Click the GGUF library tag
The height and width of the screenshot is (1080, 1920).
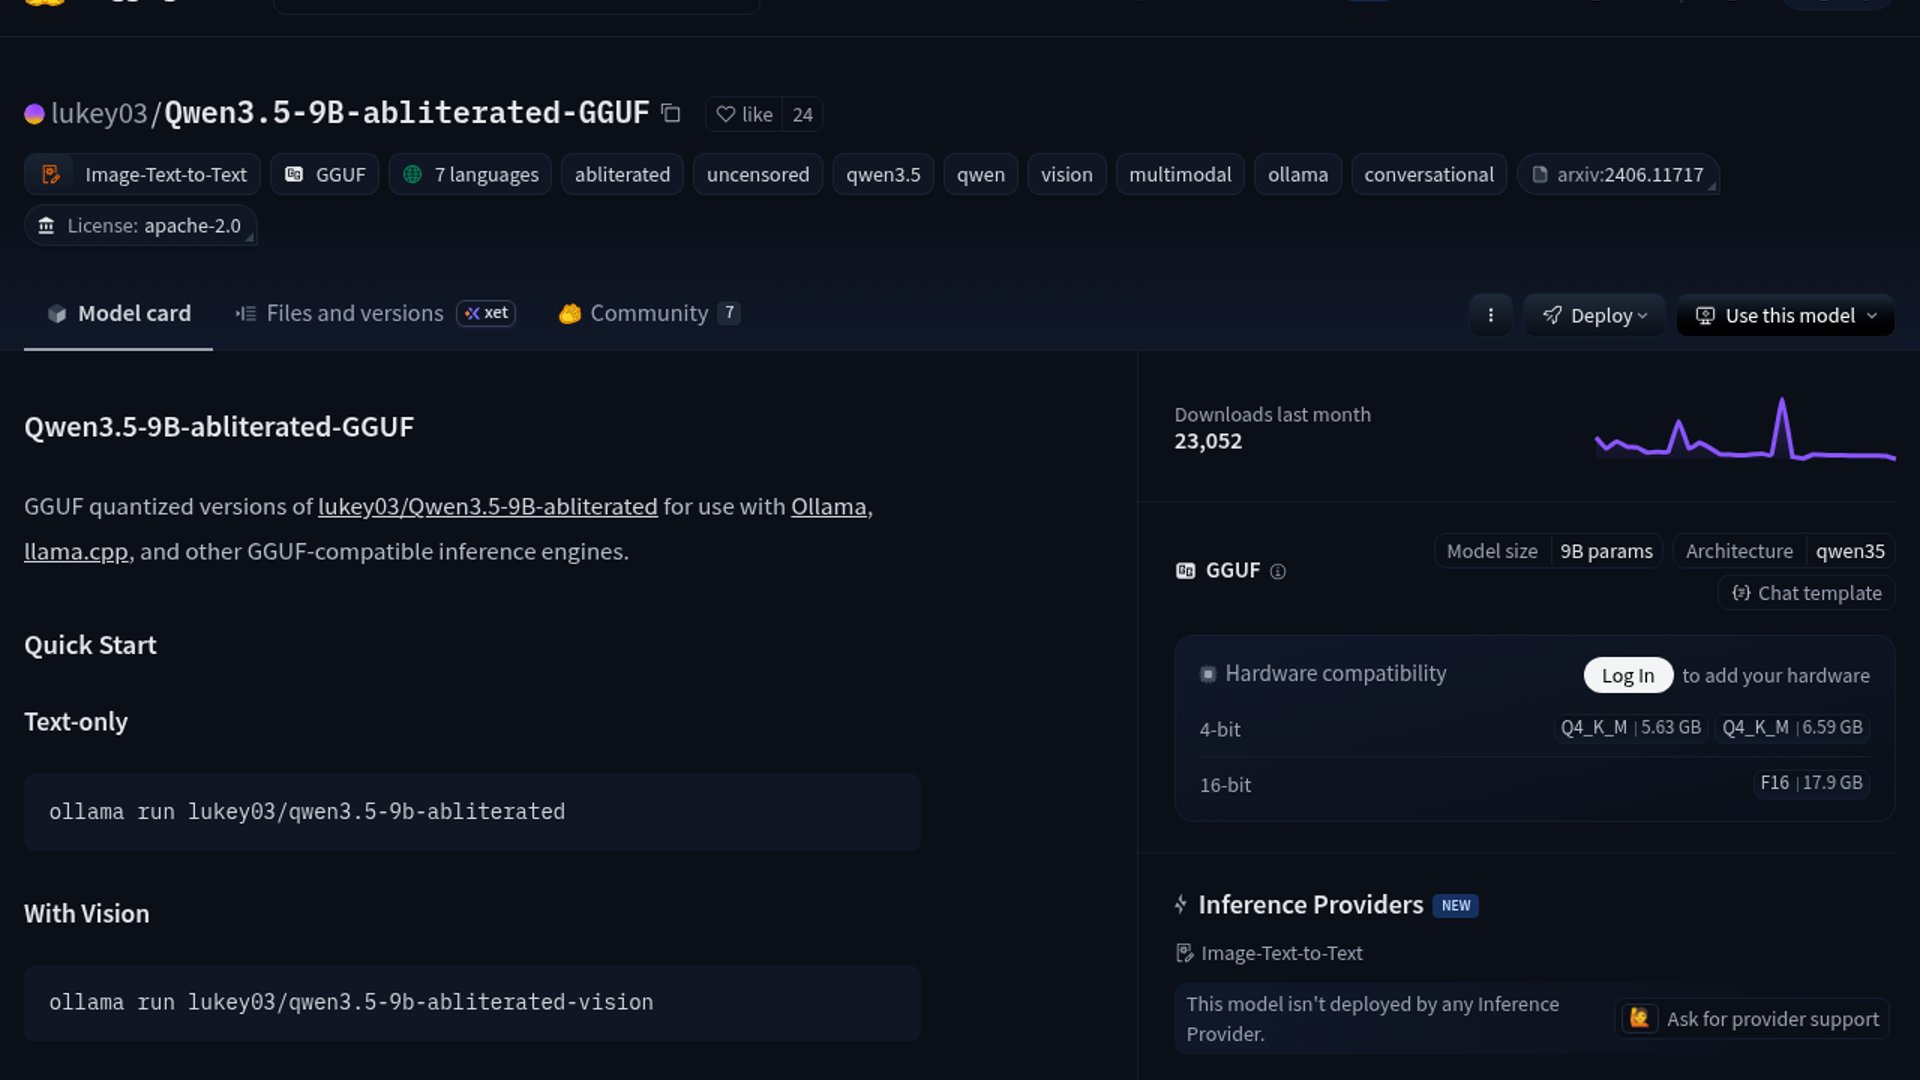[325, 174]
